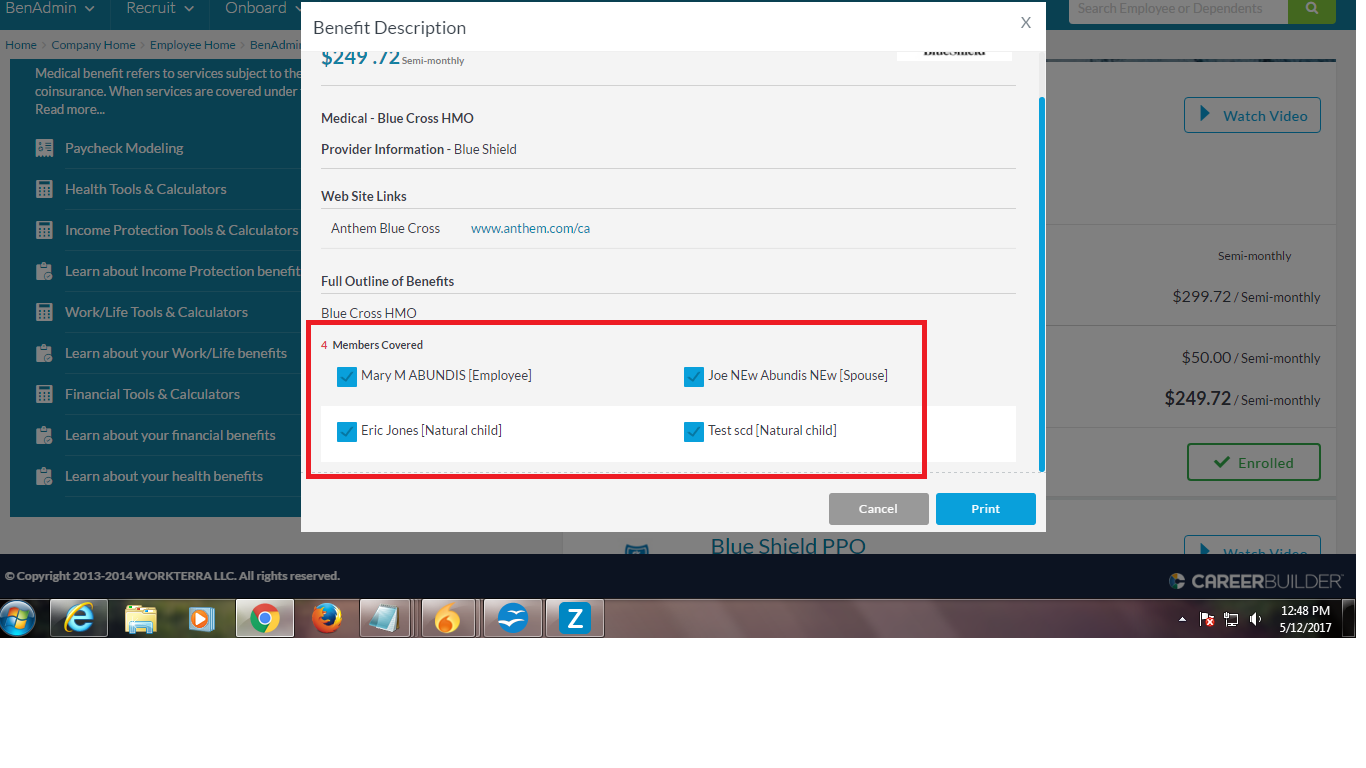1366x768 pixels.
Task: Click the Work/Life benefits clipboard icon
Action: pyautogui.click(x=44, y=353)
